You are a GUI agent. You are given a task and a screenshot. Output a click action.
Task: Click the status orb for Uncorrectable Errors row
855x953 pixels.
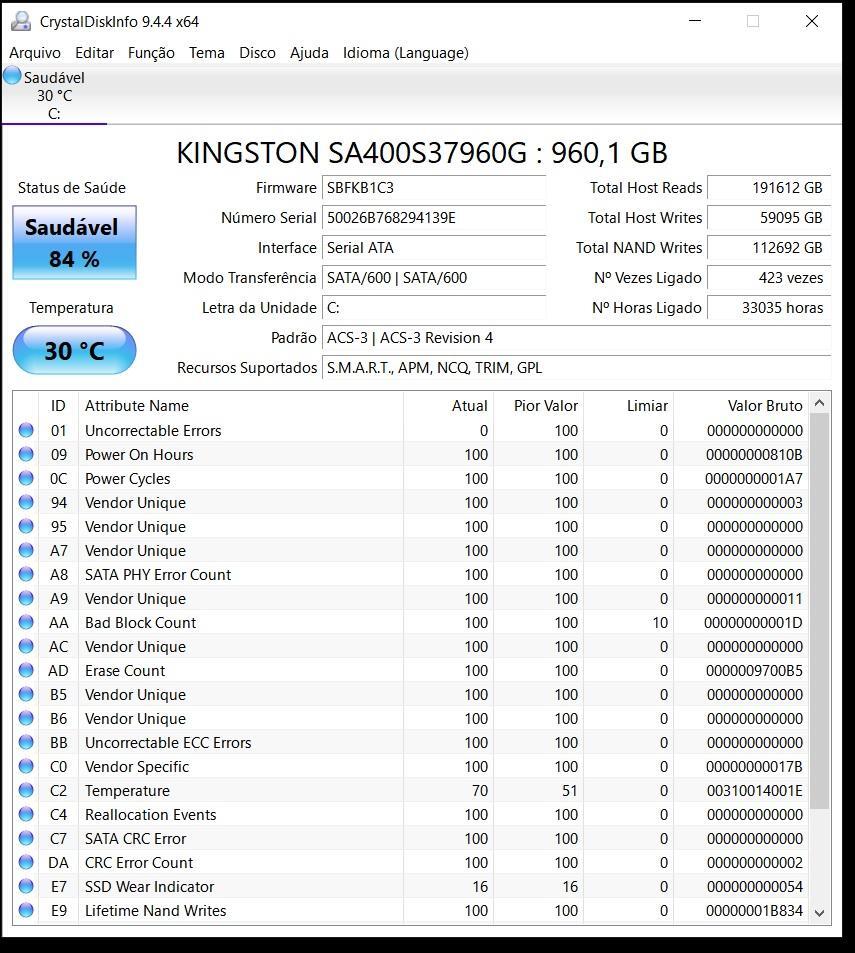point(26,430)
